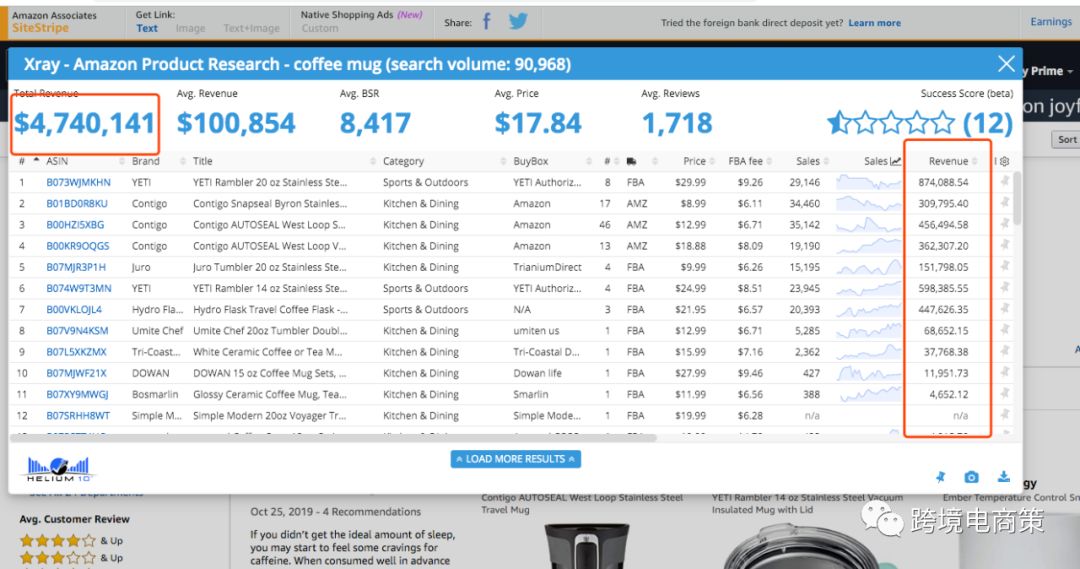This screenshot has height=569, width=1080.
Task: Open ASIN B01BD0R8KU product link
Action: click(76, 203)
